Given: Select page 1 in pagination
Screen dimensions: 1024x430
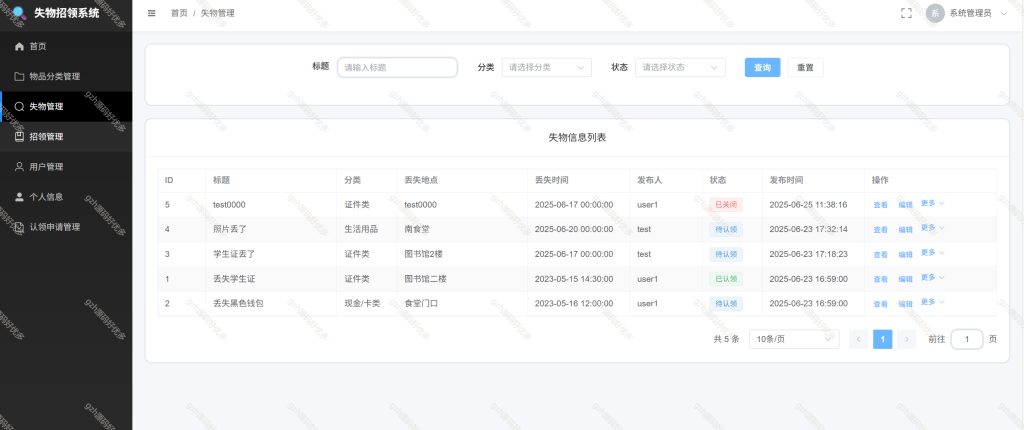Looking at the screenshot, I should tap(882, 339).
